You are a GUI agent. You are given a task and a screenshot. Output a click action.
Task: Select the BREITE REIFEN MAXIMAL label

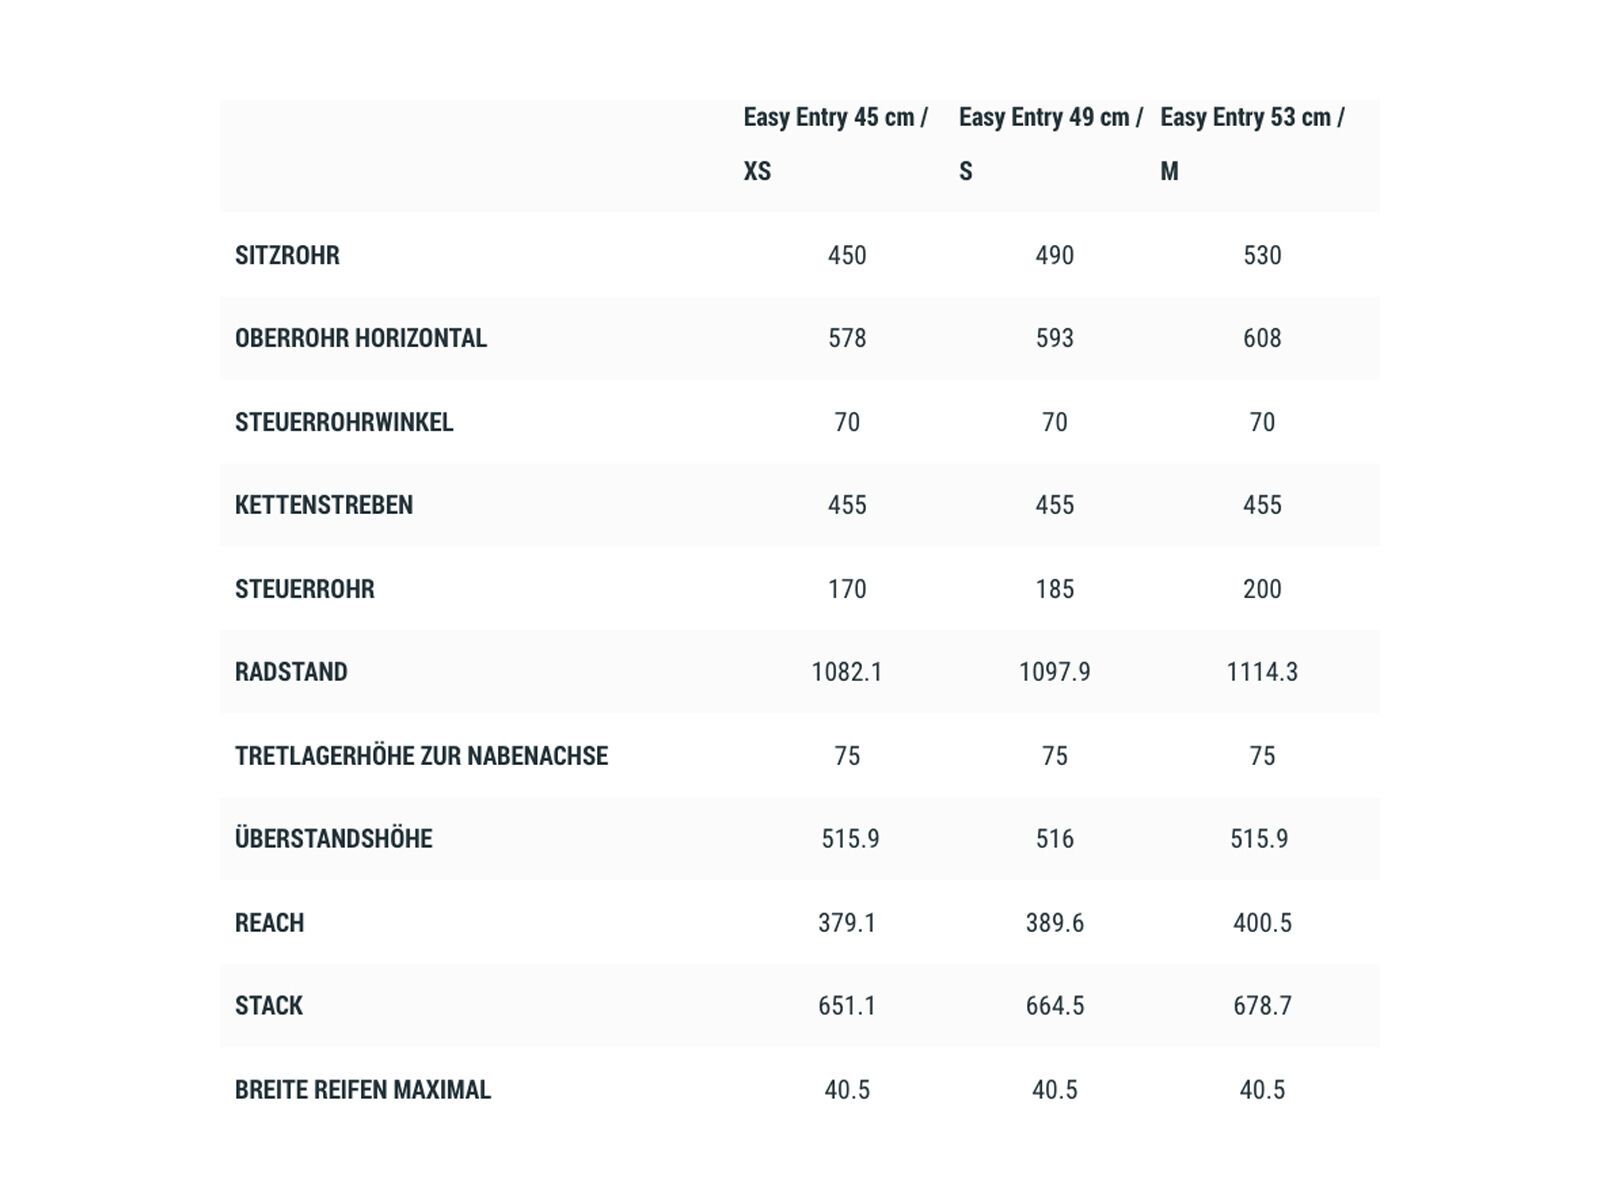[x=363, y=1090]
